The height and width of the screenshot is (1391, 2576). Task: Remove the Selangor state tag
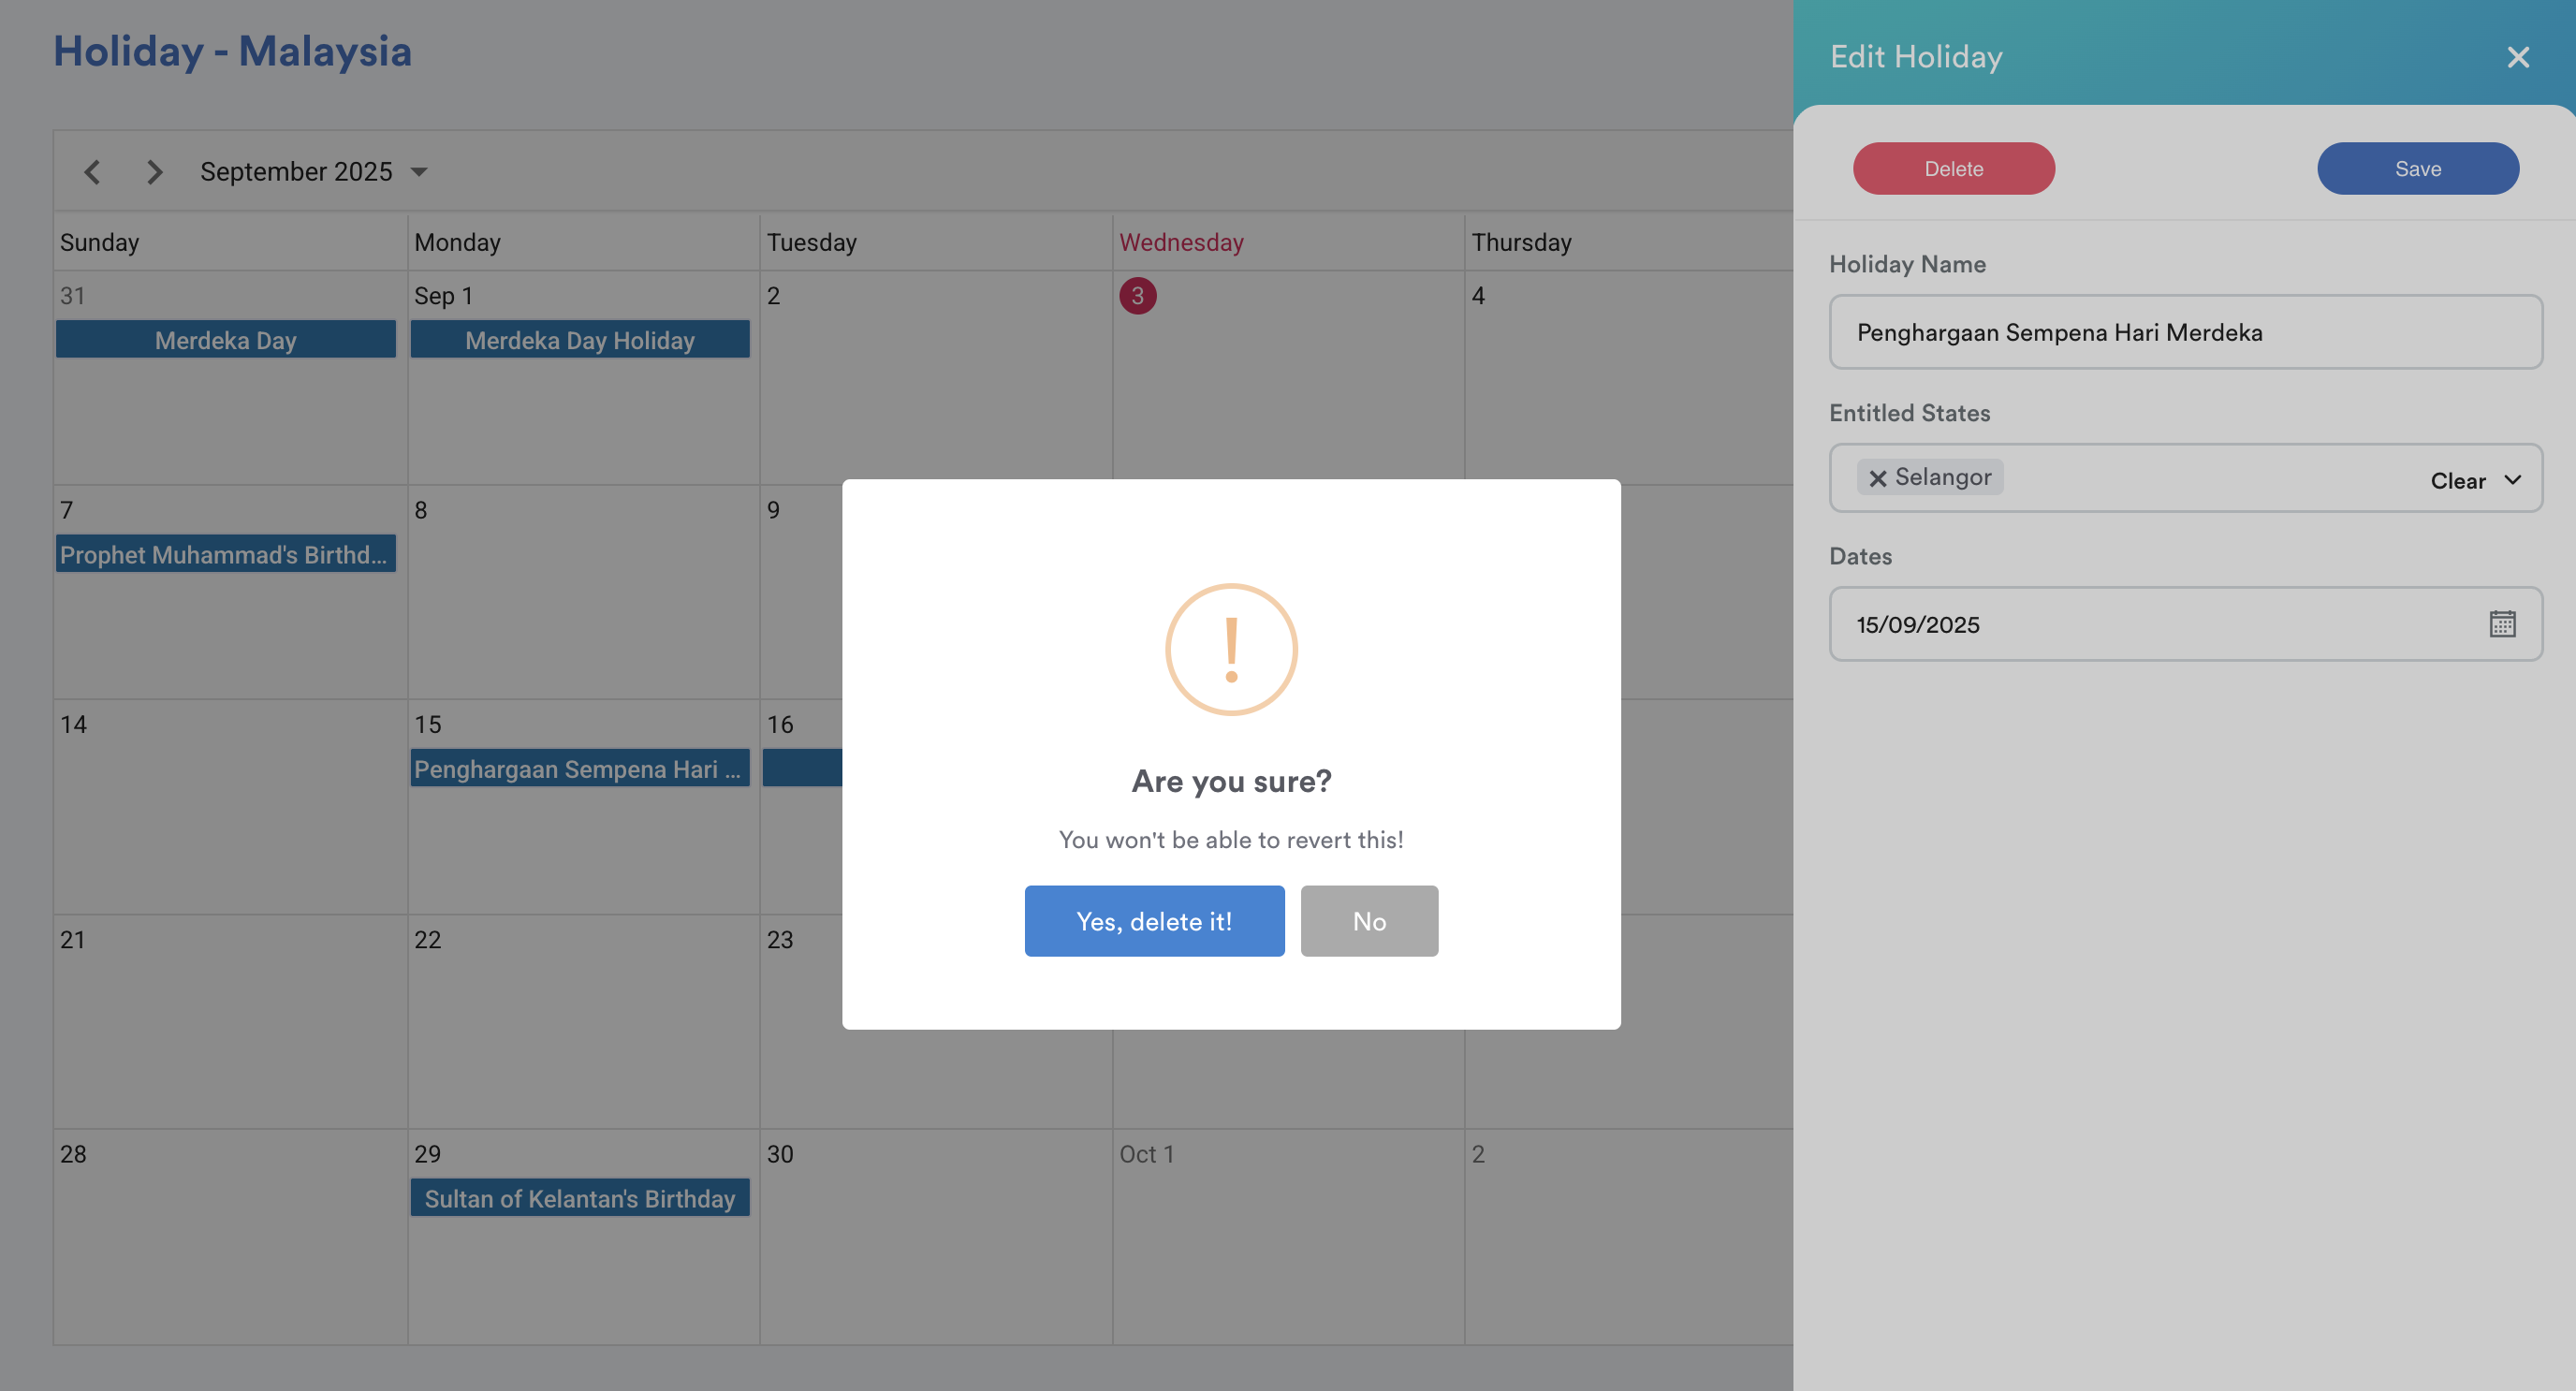(1877, 478)
